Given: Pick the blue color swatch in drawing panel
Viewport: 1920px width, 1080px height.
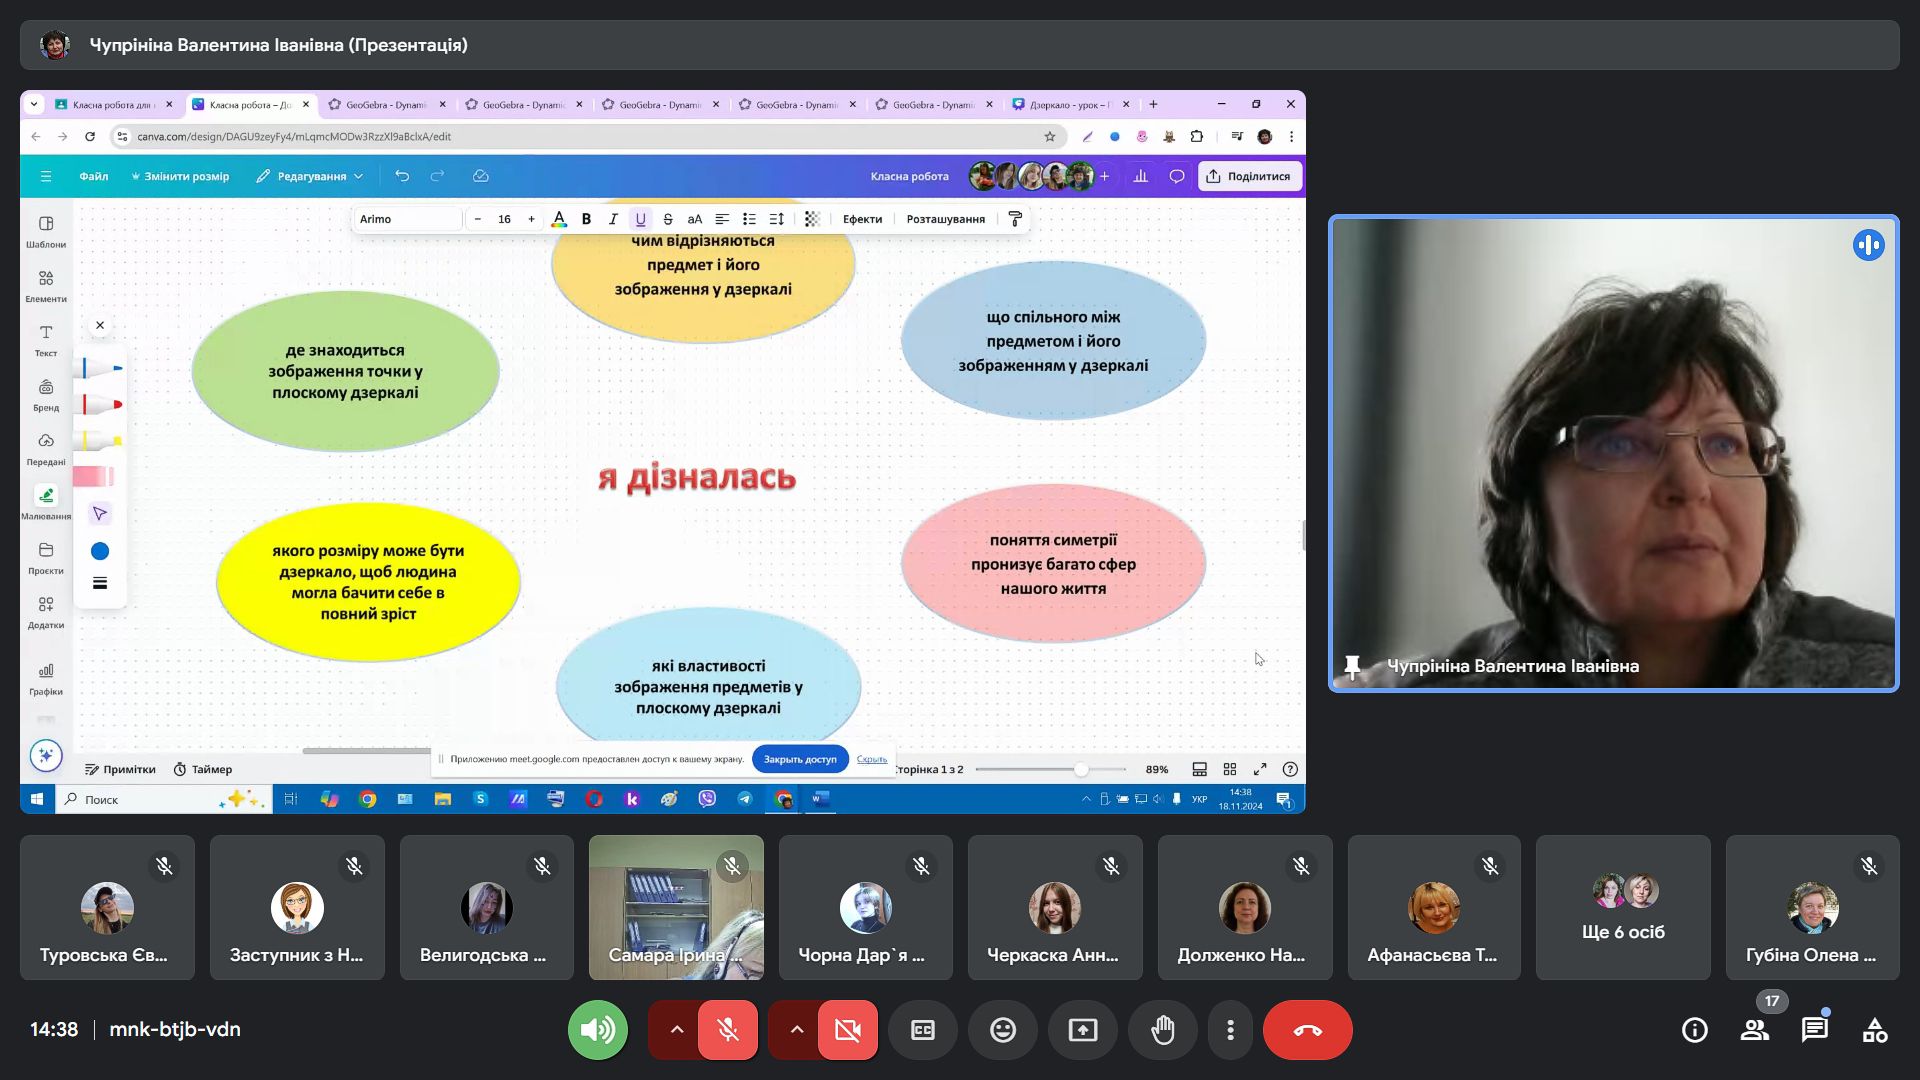Looking at the screenshot, I should tap(100, 551).
